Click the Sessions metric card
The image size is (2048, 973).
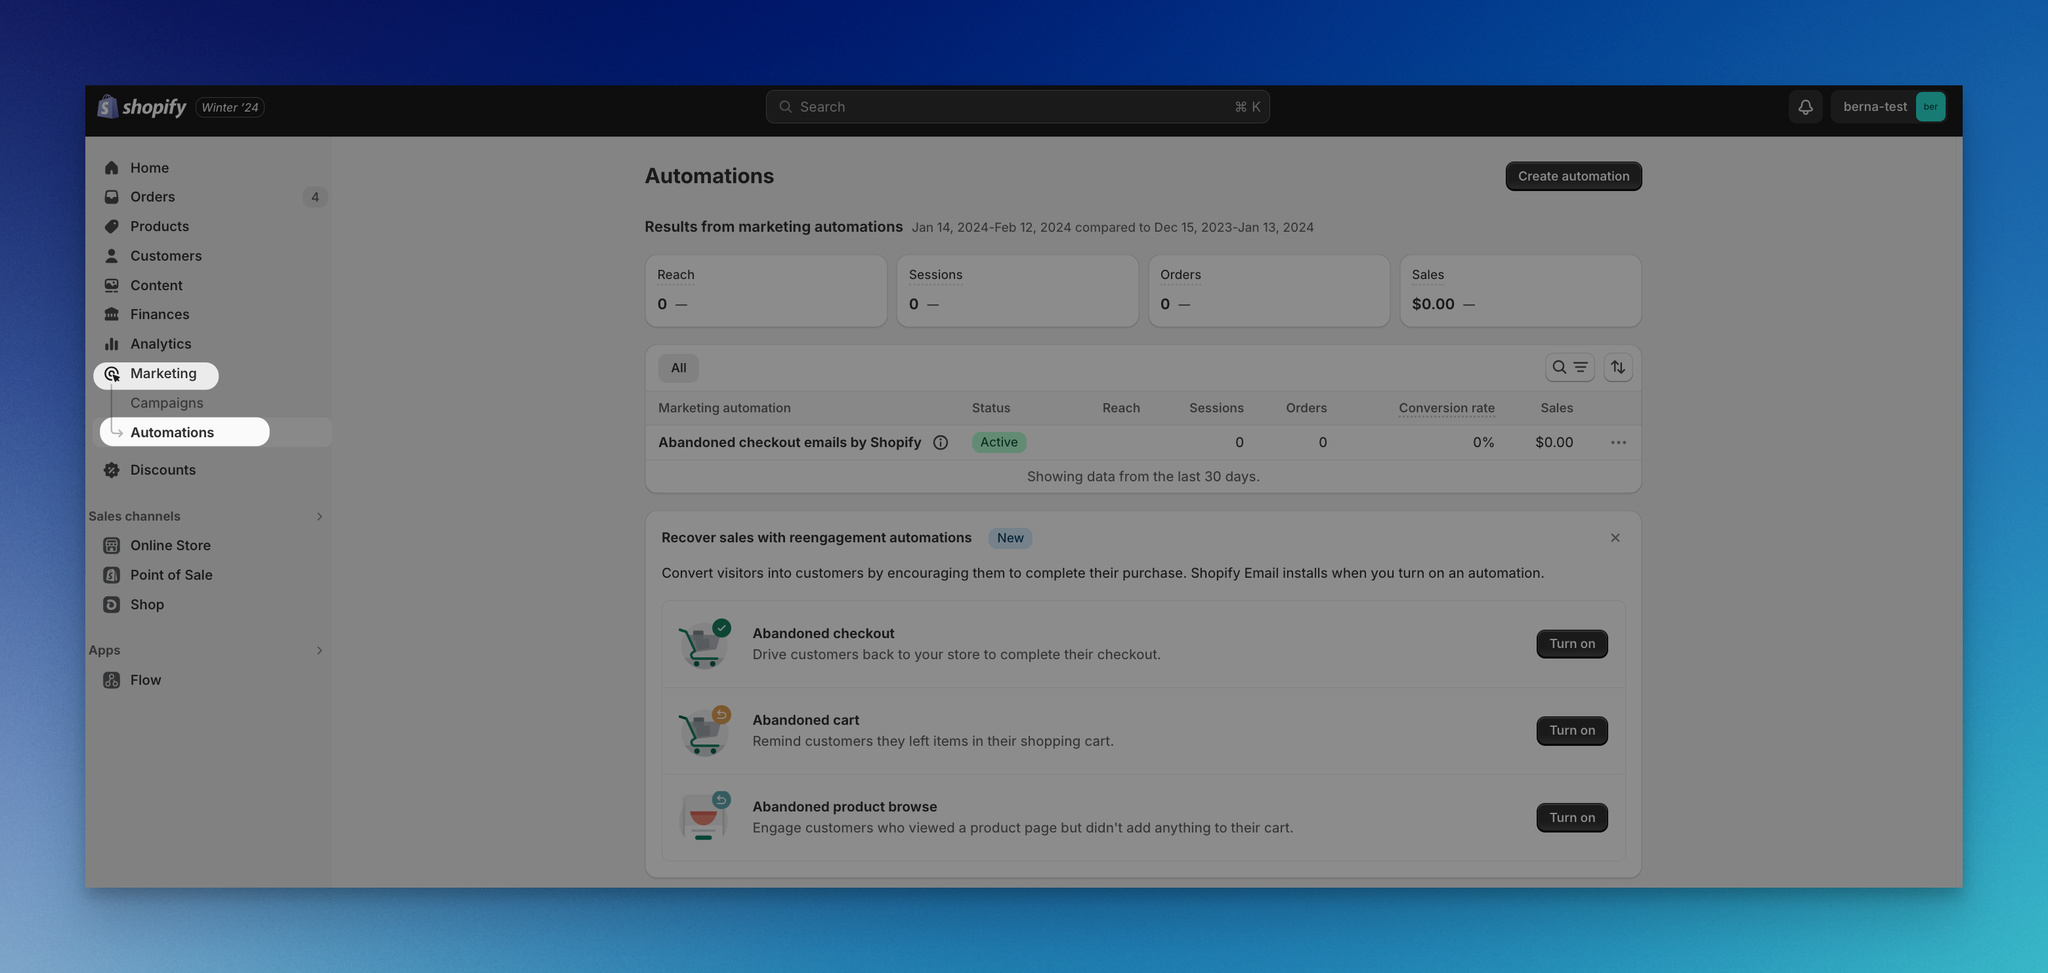[1017, 291]
